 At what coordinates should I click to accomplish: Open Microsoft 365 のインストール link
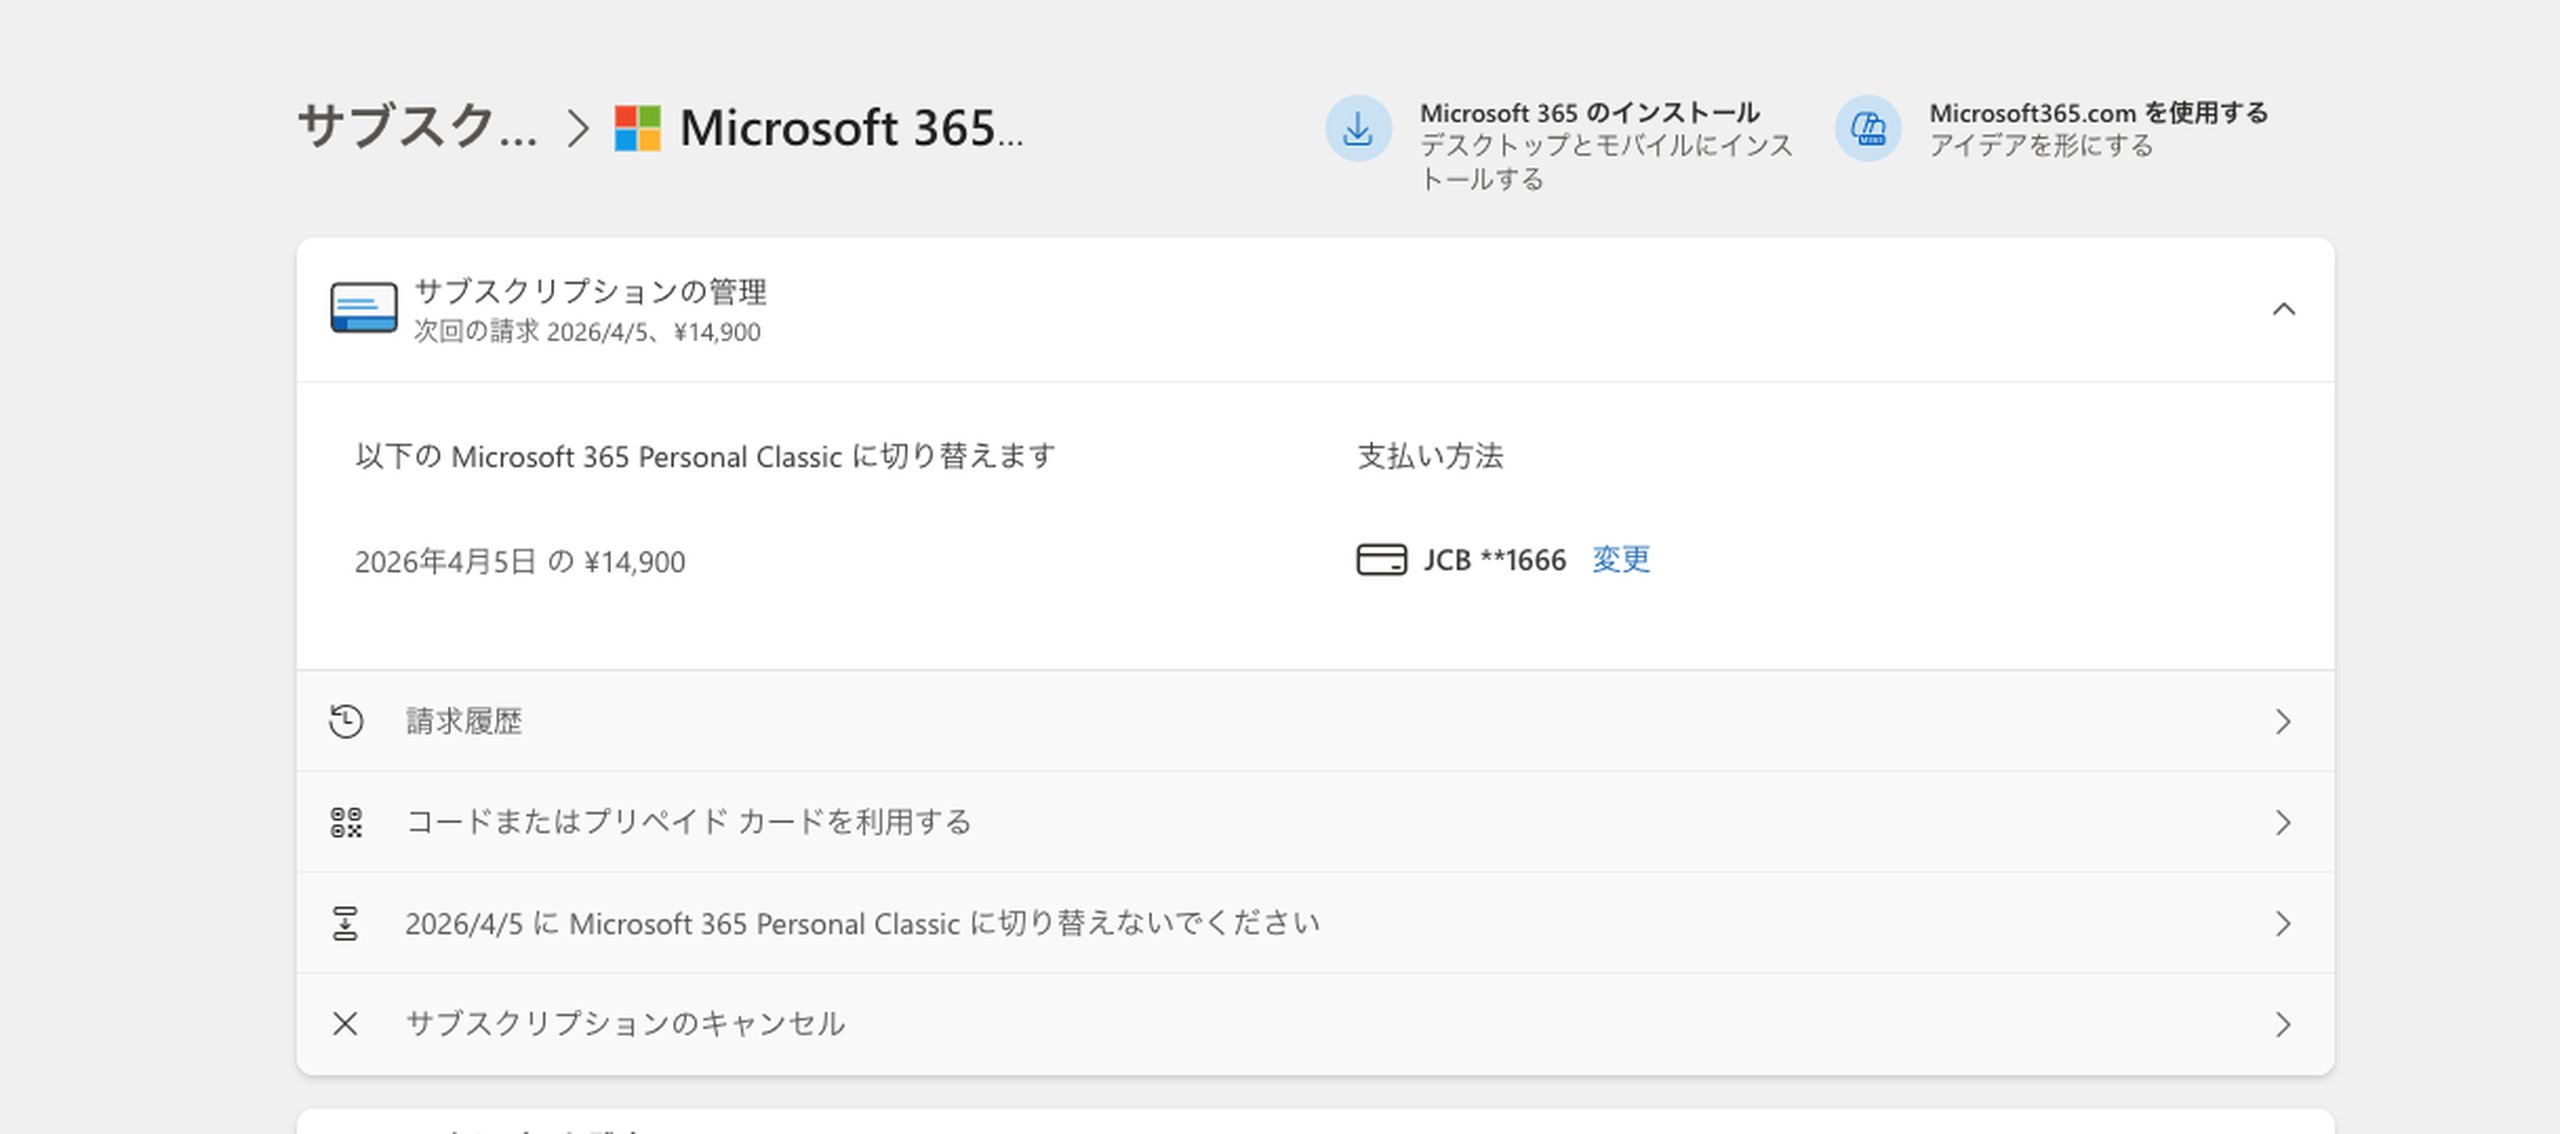coord(1589,113)
